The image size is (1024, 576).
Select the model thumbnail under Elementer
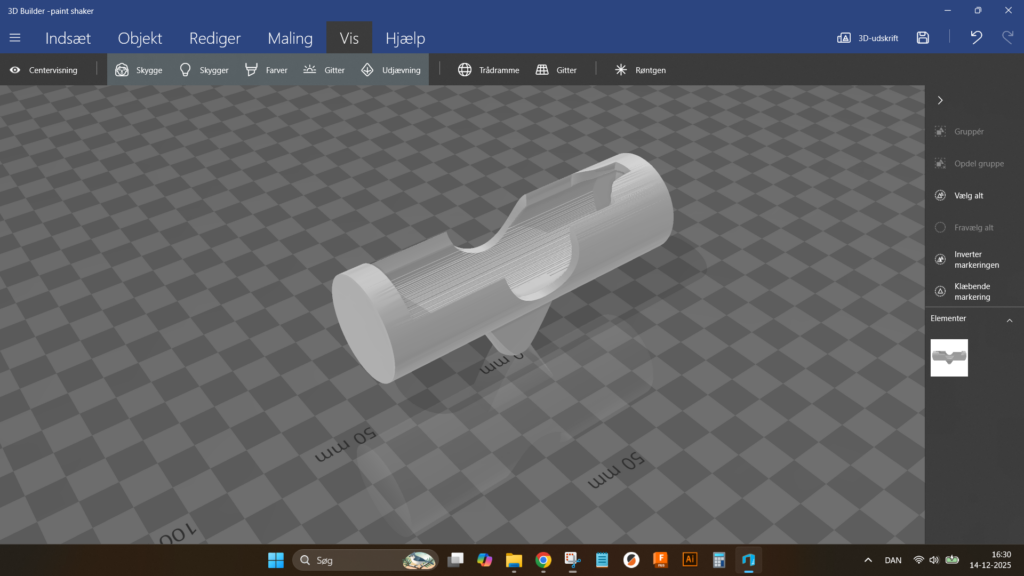pos(949,357)
